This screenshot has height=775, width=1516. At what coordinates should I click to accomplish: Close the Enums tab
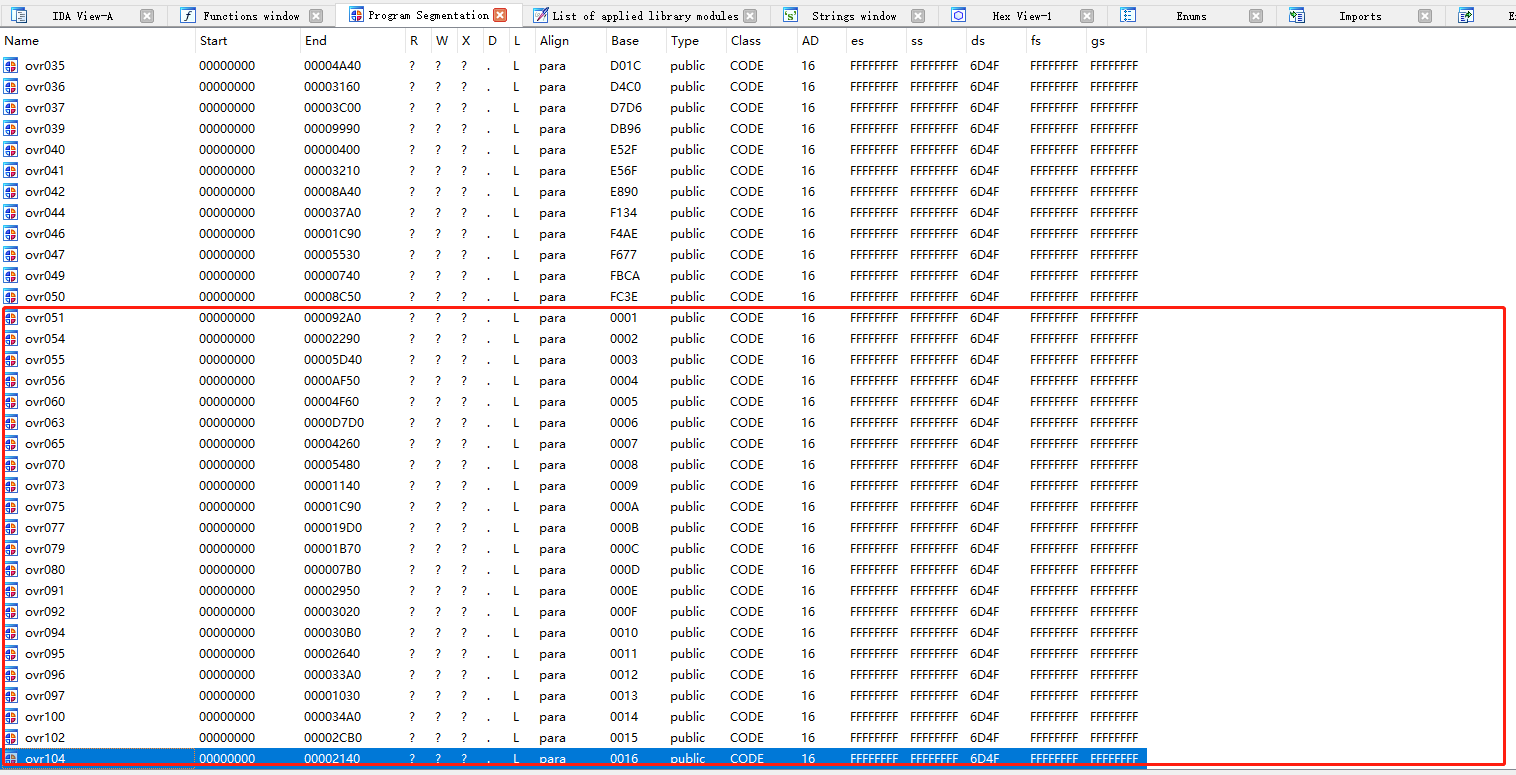coord(1257,16)
